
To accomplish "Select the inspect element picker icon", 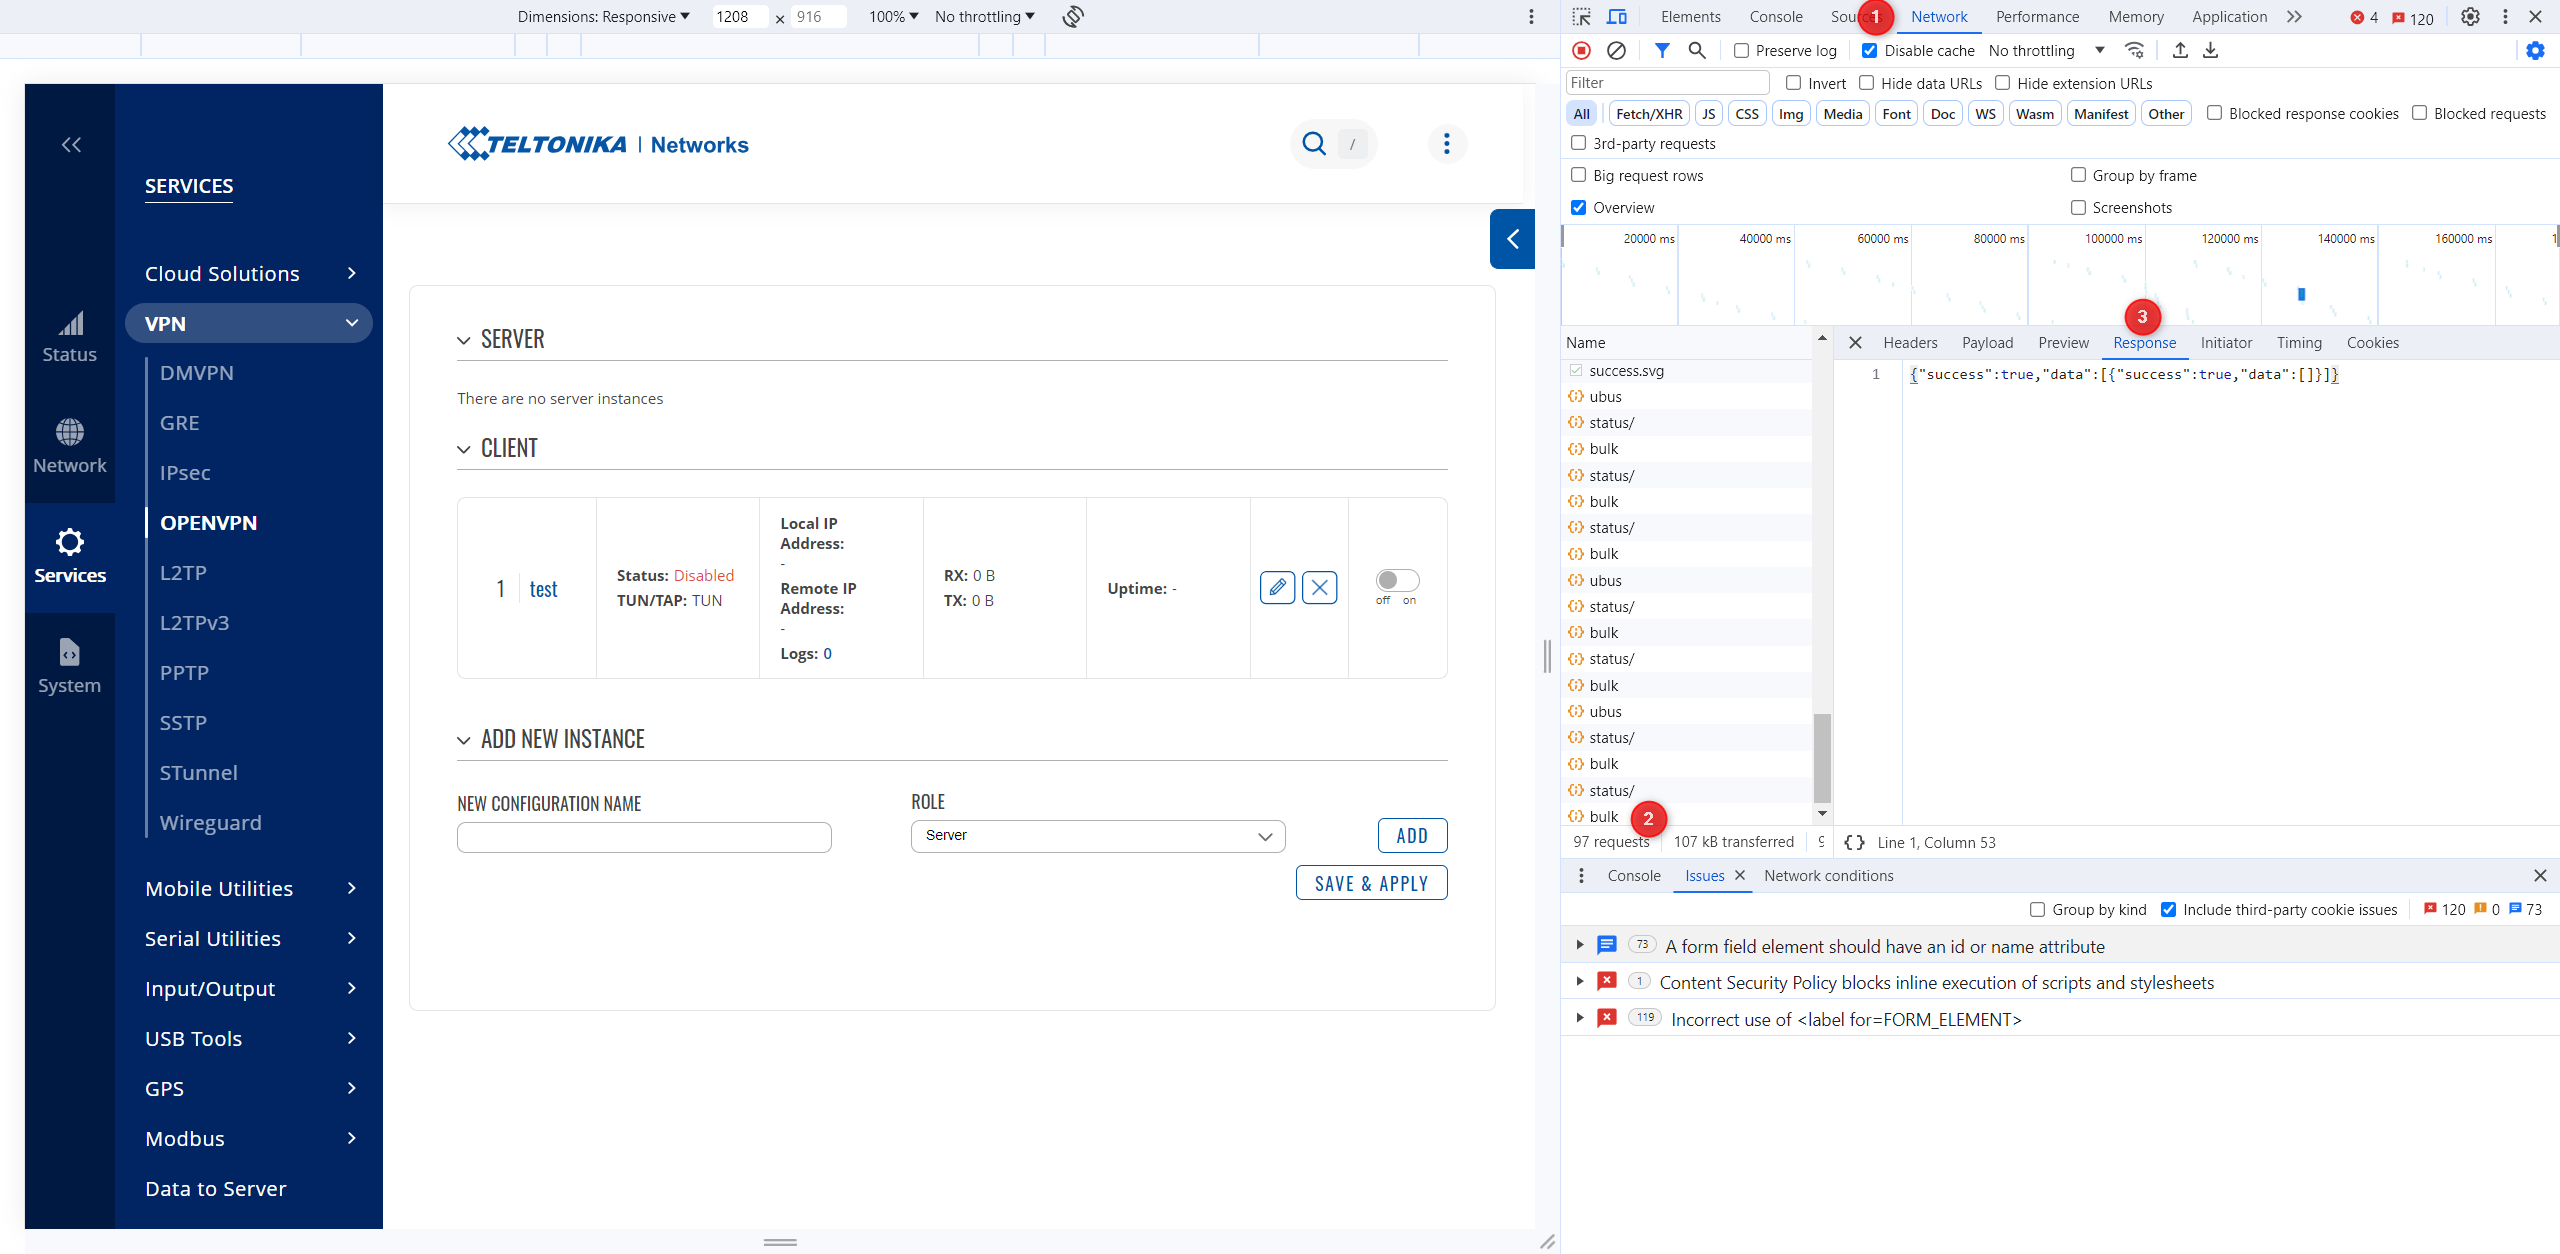I will point(1581,17).
